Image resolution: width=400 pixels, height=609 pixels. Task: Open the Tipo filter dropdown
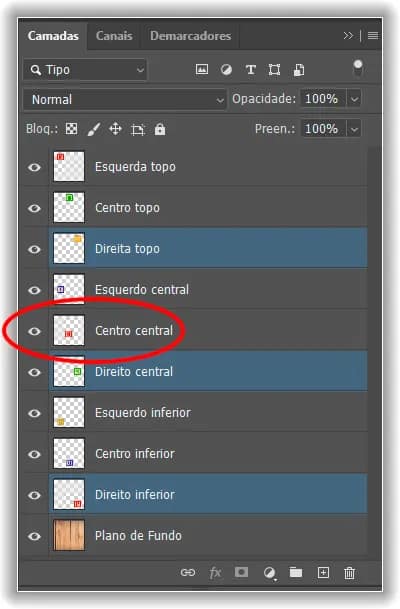pyautogui.click(x=85, y=70)
